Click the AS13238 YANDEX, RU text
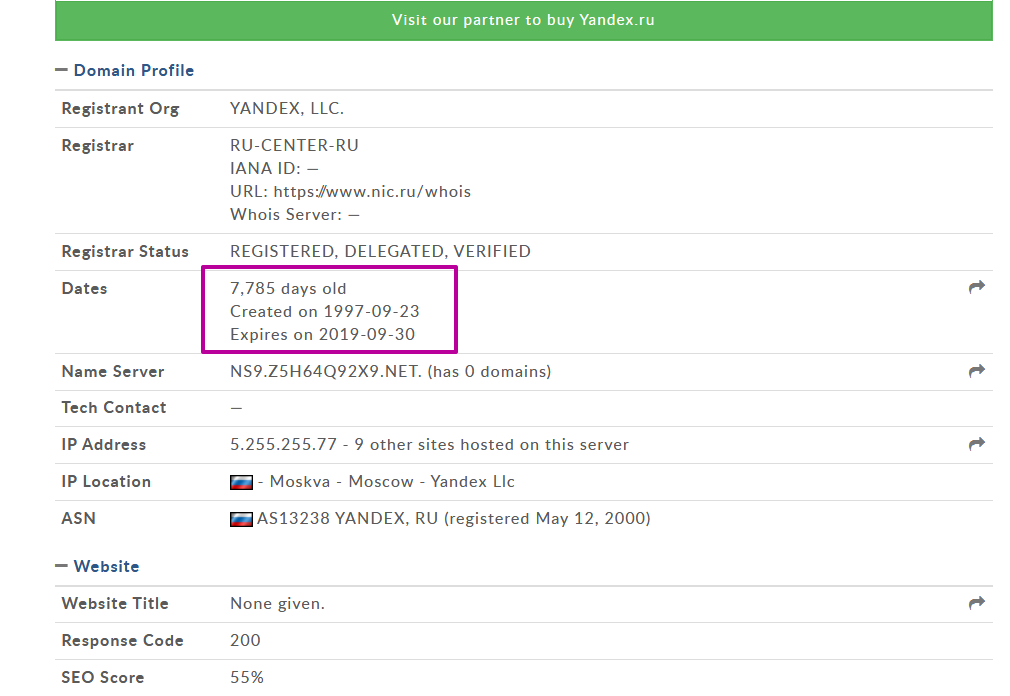Image resolution: width=1010 pixels, height=696 pixels. point(348,519)
